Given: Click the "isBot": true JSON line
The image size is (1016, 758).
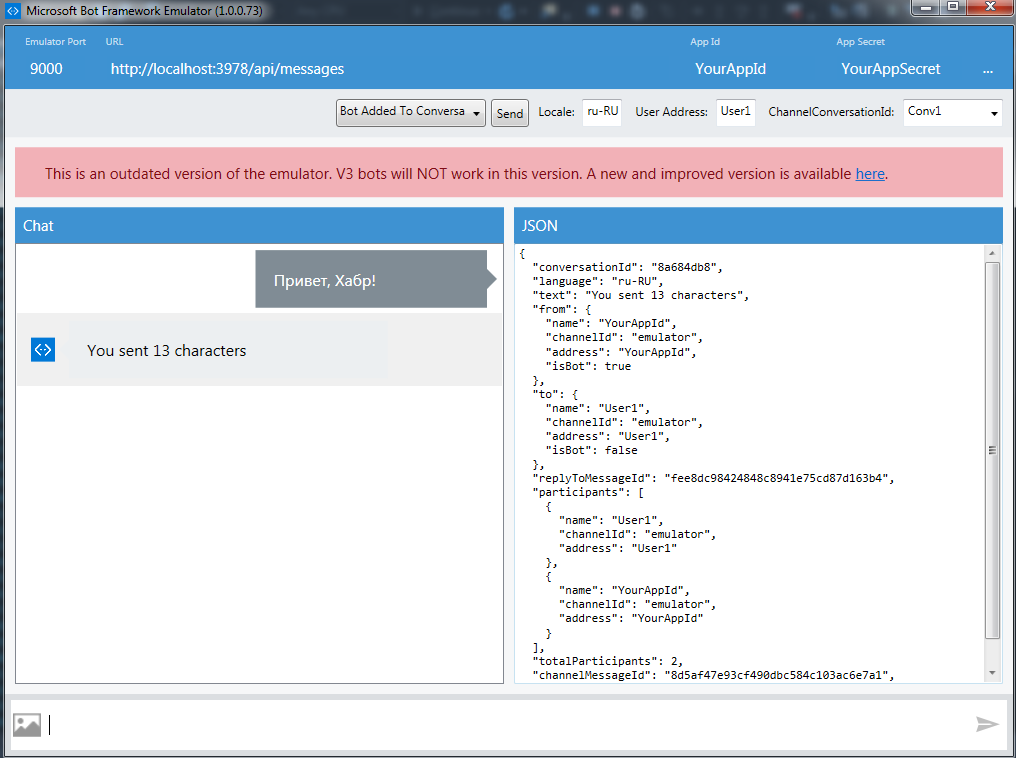Looking at the screenshot, I should [588, 366].
